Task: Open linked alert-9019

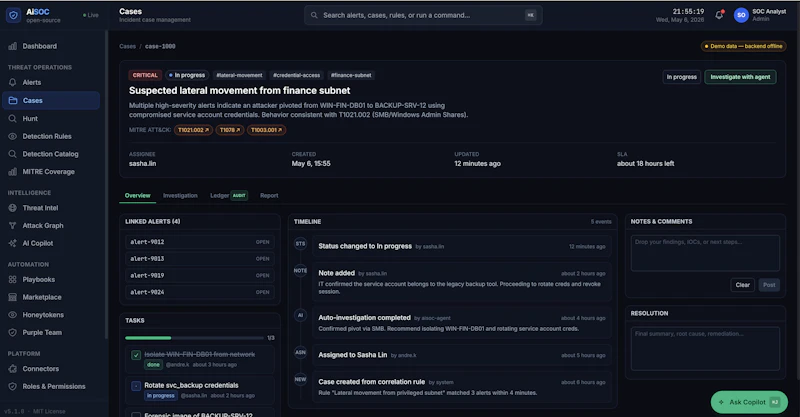Action: pos(199,276)
